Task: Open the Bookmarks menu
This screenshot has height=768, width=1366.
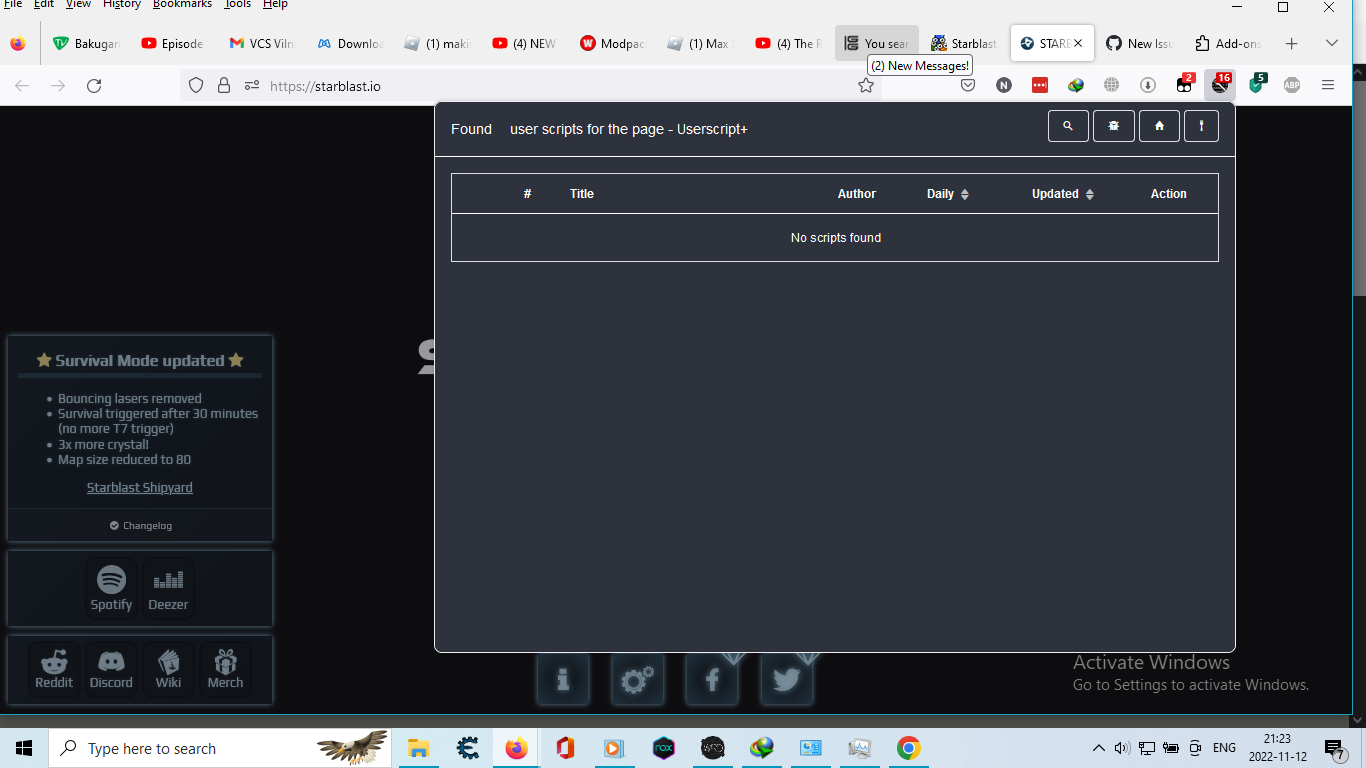Action: [x=181, y=5]
